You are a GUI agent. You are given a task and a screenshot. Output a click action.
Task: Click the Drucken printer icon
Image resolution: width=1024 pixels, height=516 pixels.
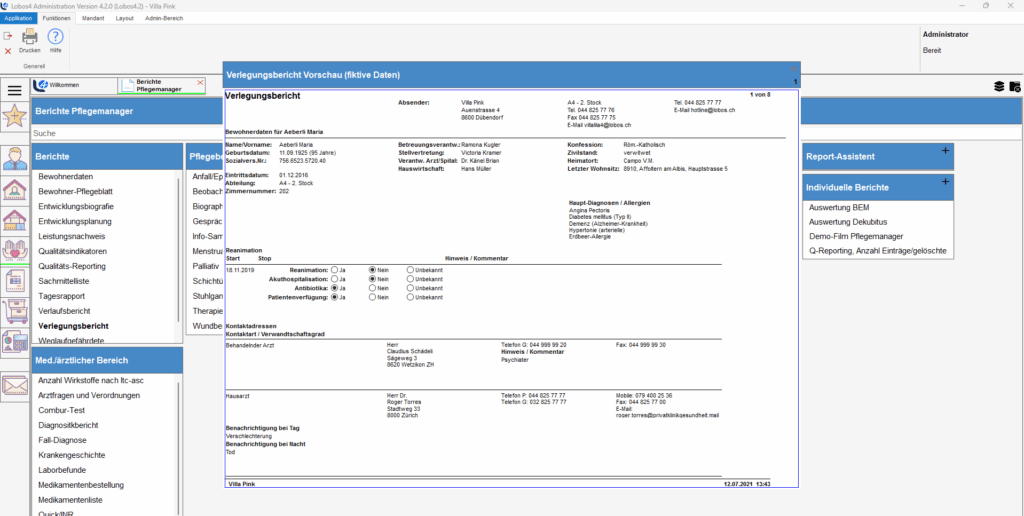coord(30,37)
